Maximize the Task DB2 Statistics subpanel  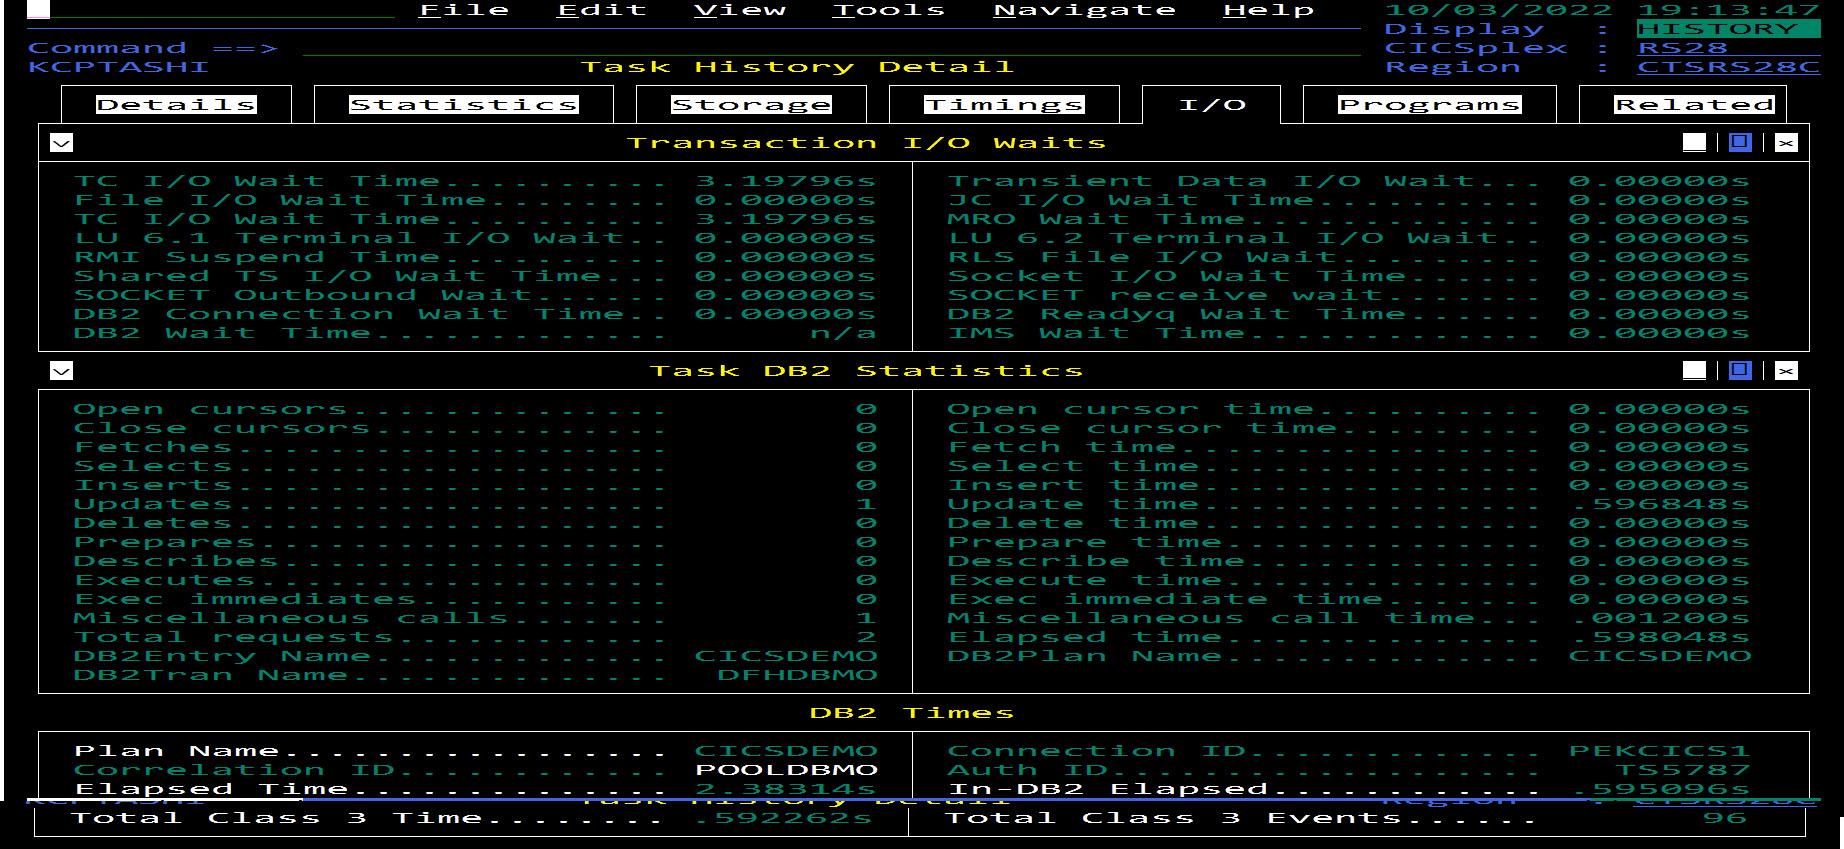(x=1740, y=371)
